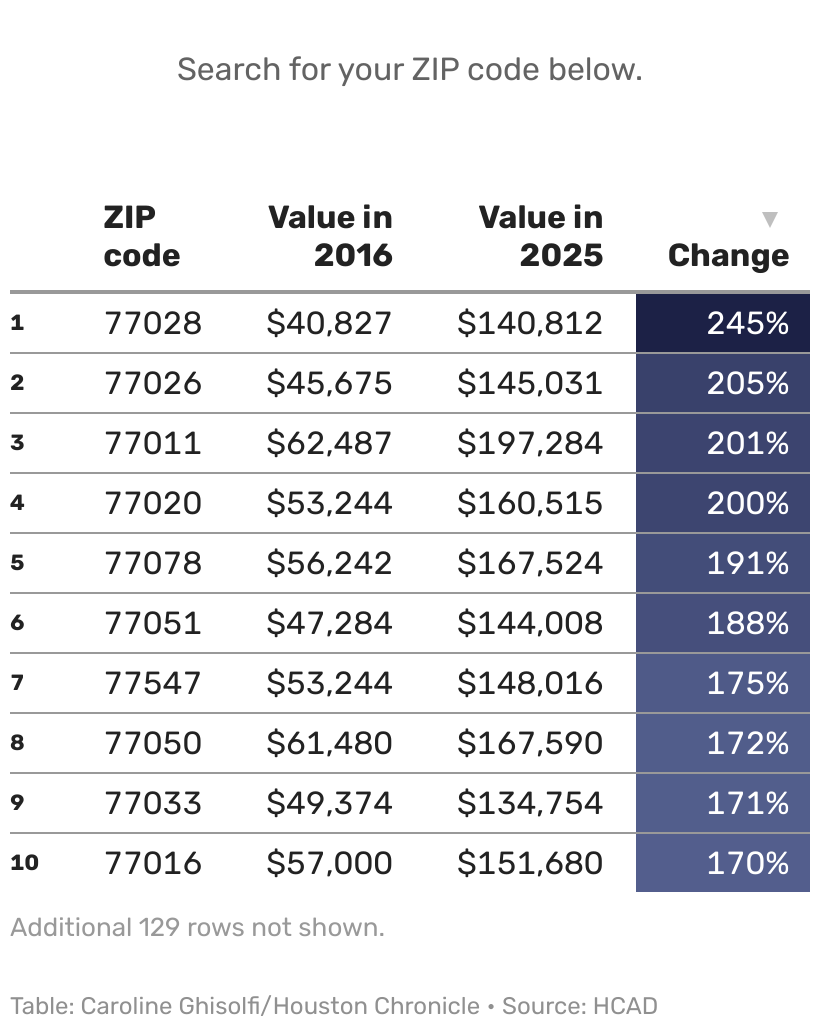Viewport: 820px width, 1034px height.
Task: Sort by Value in 2025 header
Action: (541, 236)
